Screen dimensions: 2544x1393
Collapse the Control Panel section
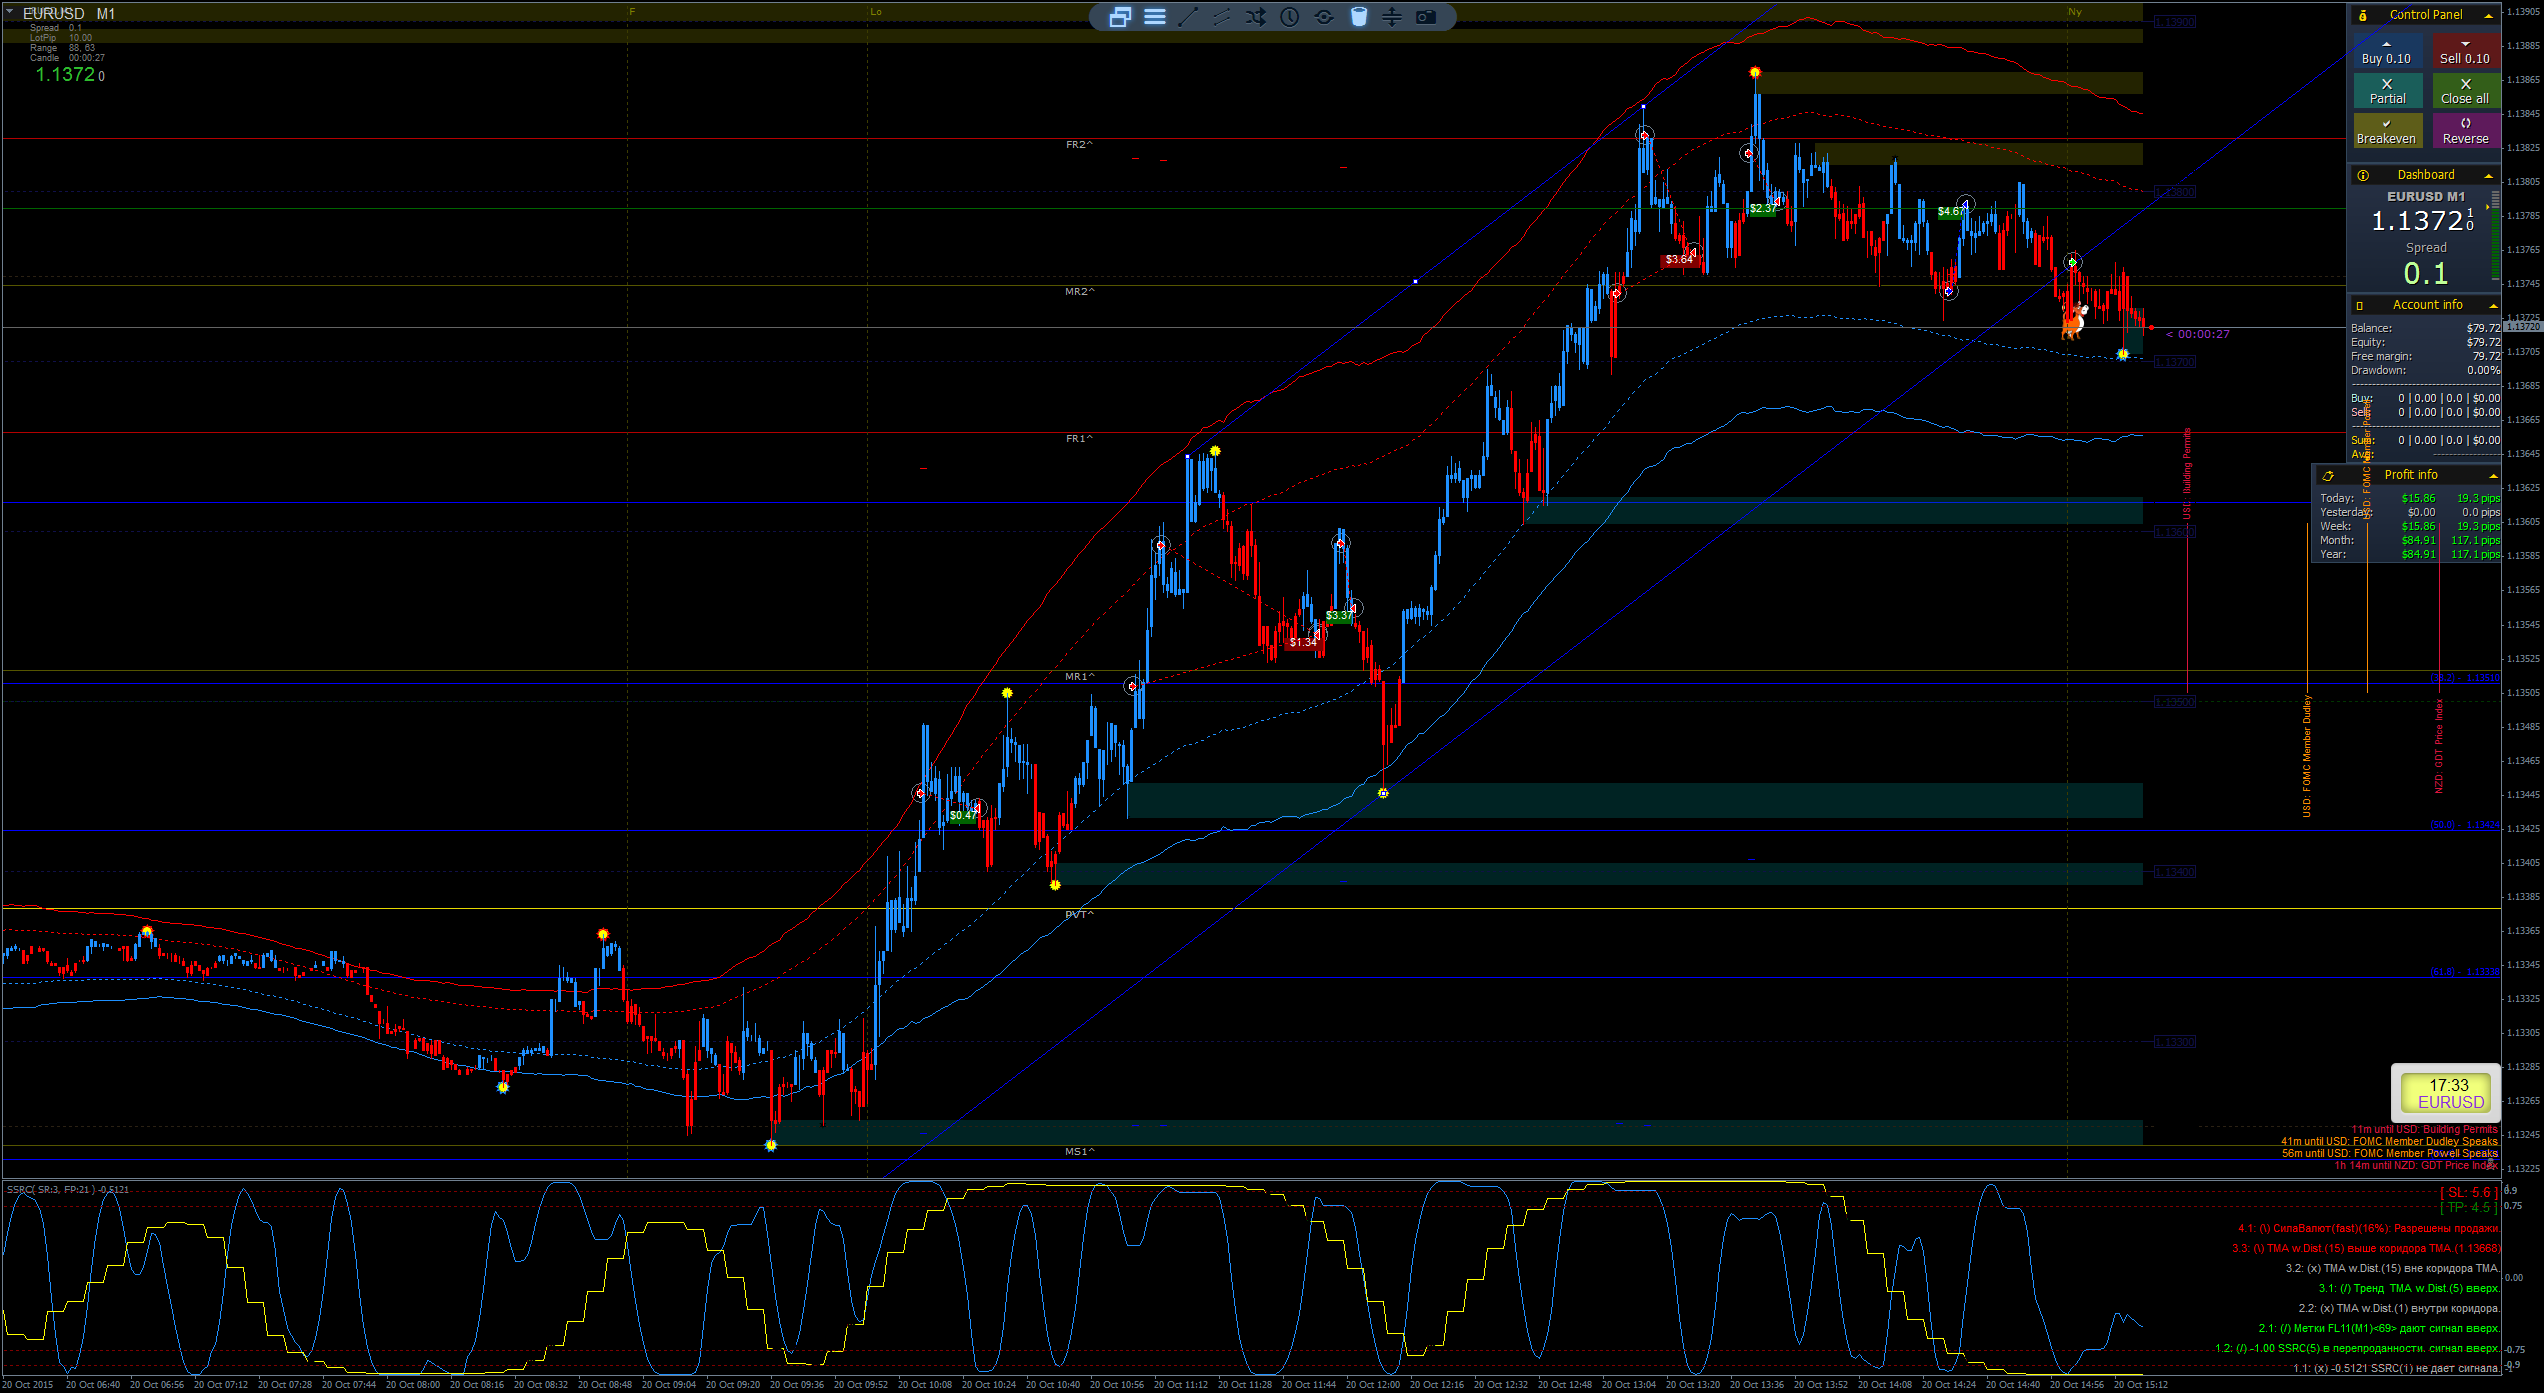coord(2489,15)
